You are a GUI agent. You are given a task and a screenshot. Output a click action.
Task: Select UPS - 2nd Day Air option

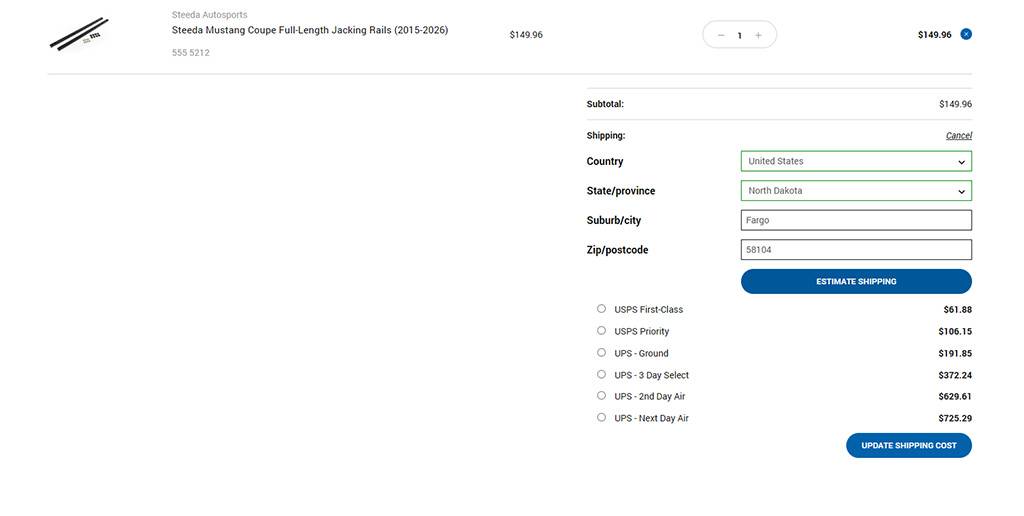601,395
